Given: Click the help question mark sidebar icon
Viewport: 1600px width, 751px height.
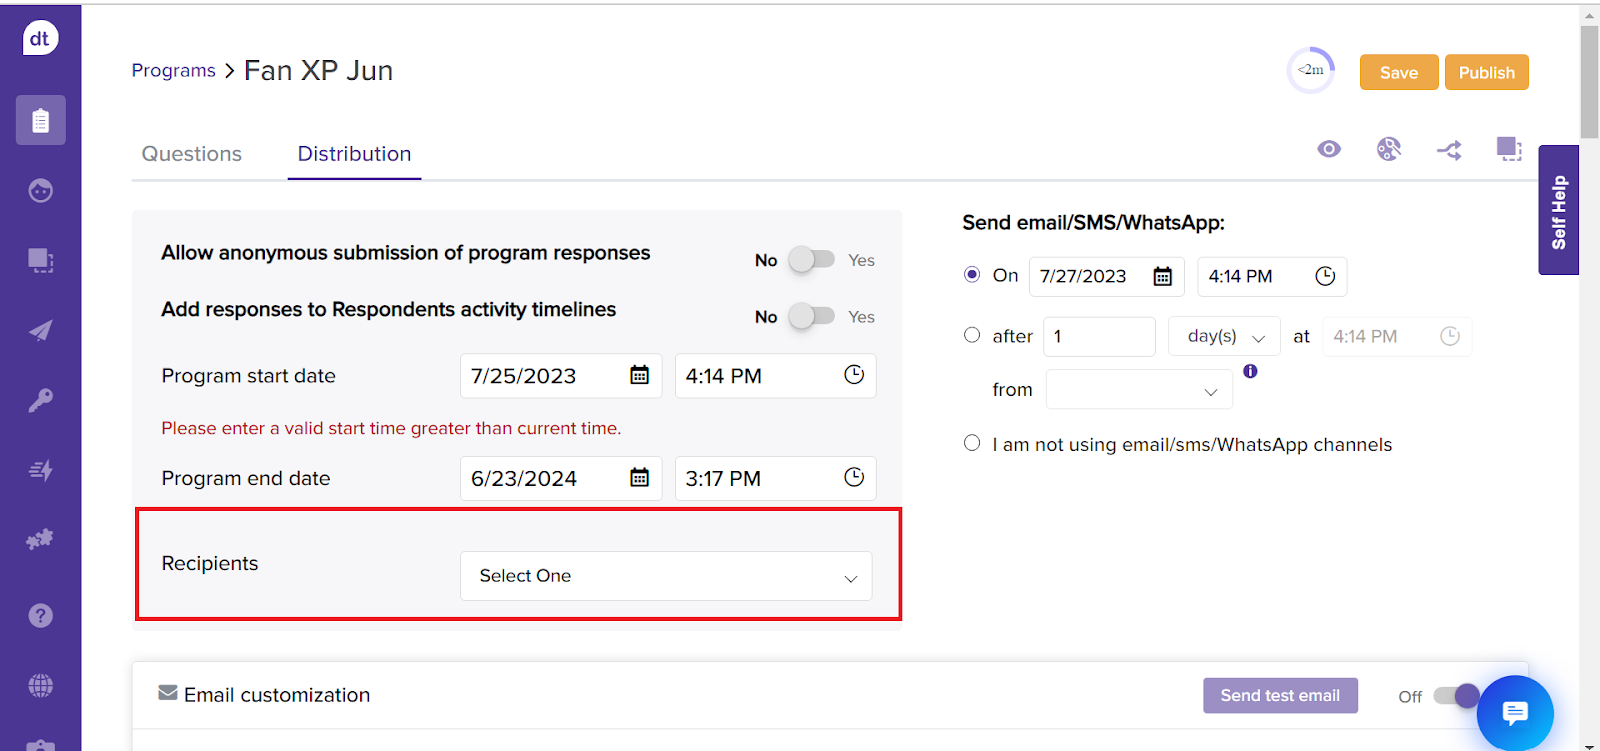Looking at the screenshot, I should pyautogui.click(x=40, y=615).
